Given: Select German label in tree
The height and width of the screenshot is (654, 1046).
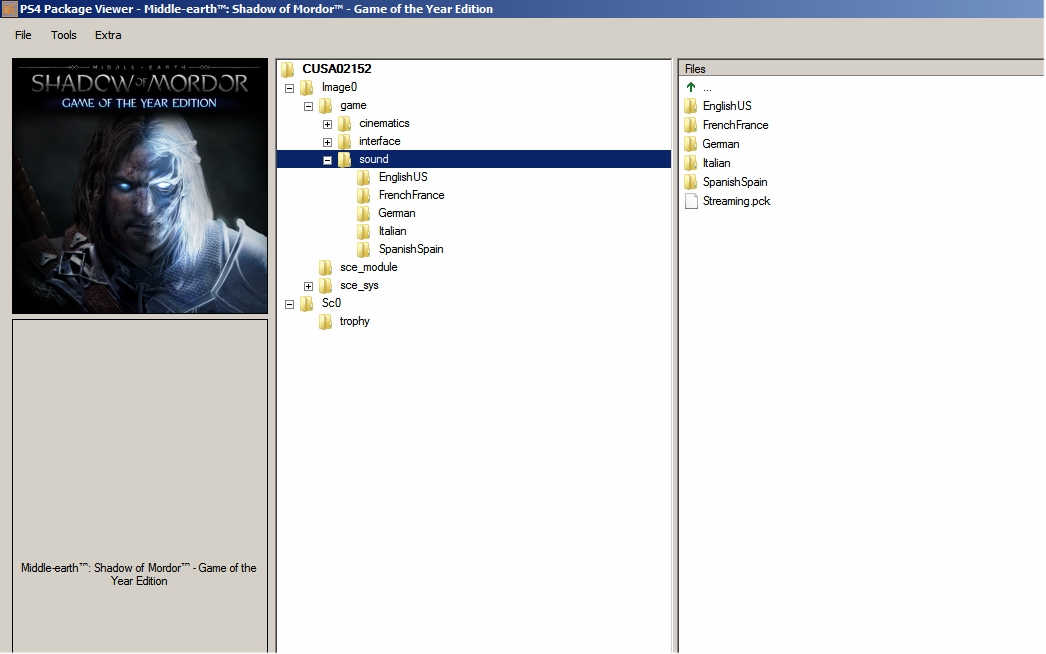Looking at the screenshot, I should tap(397, 213).
